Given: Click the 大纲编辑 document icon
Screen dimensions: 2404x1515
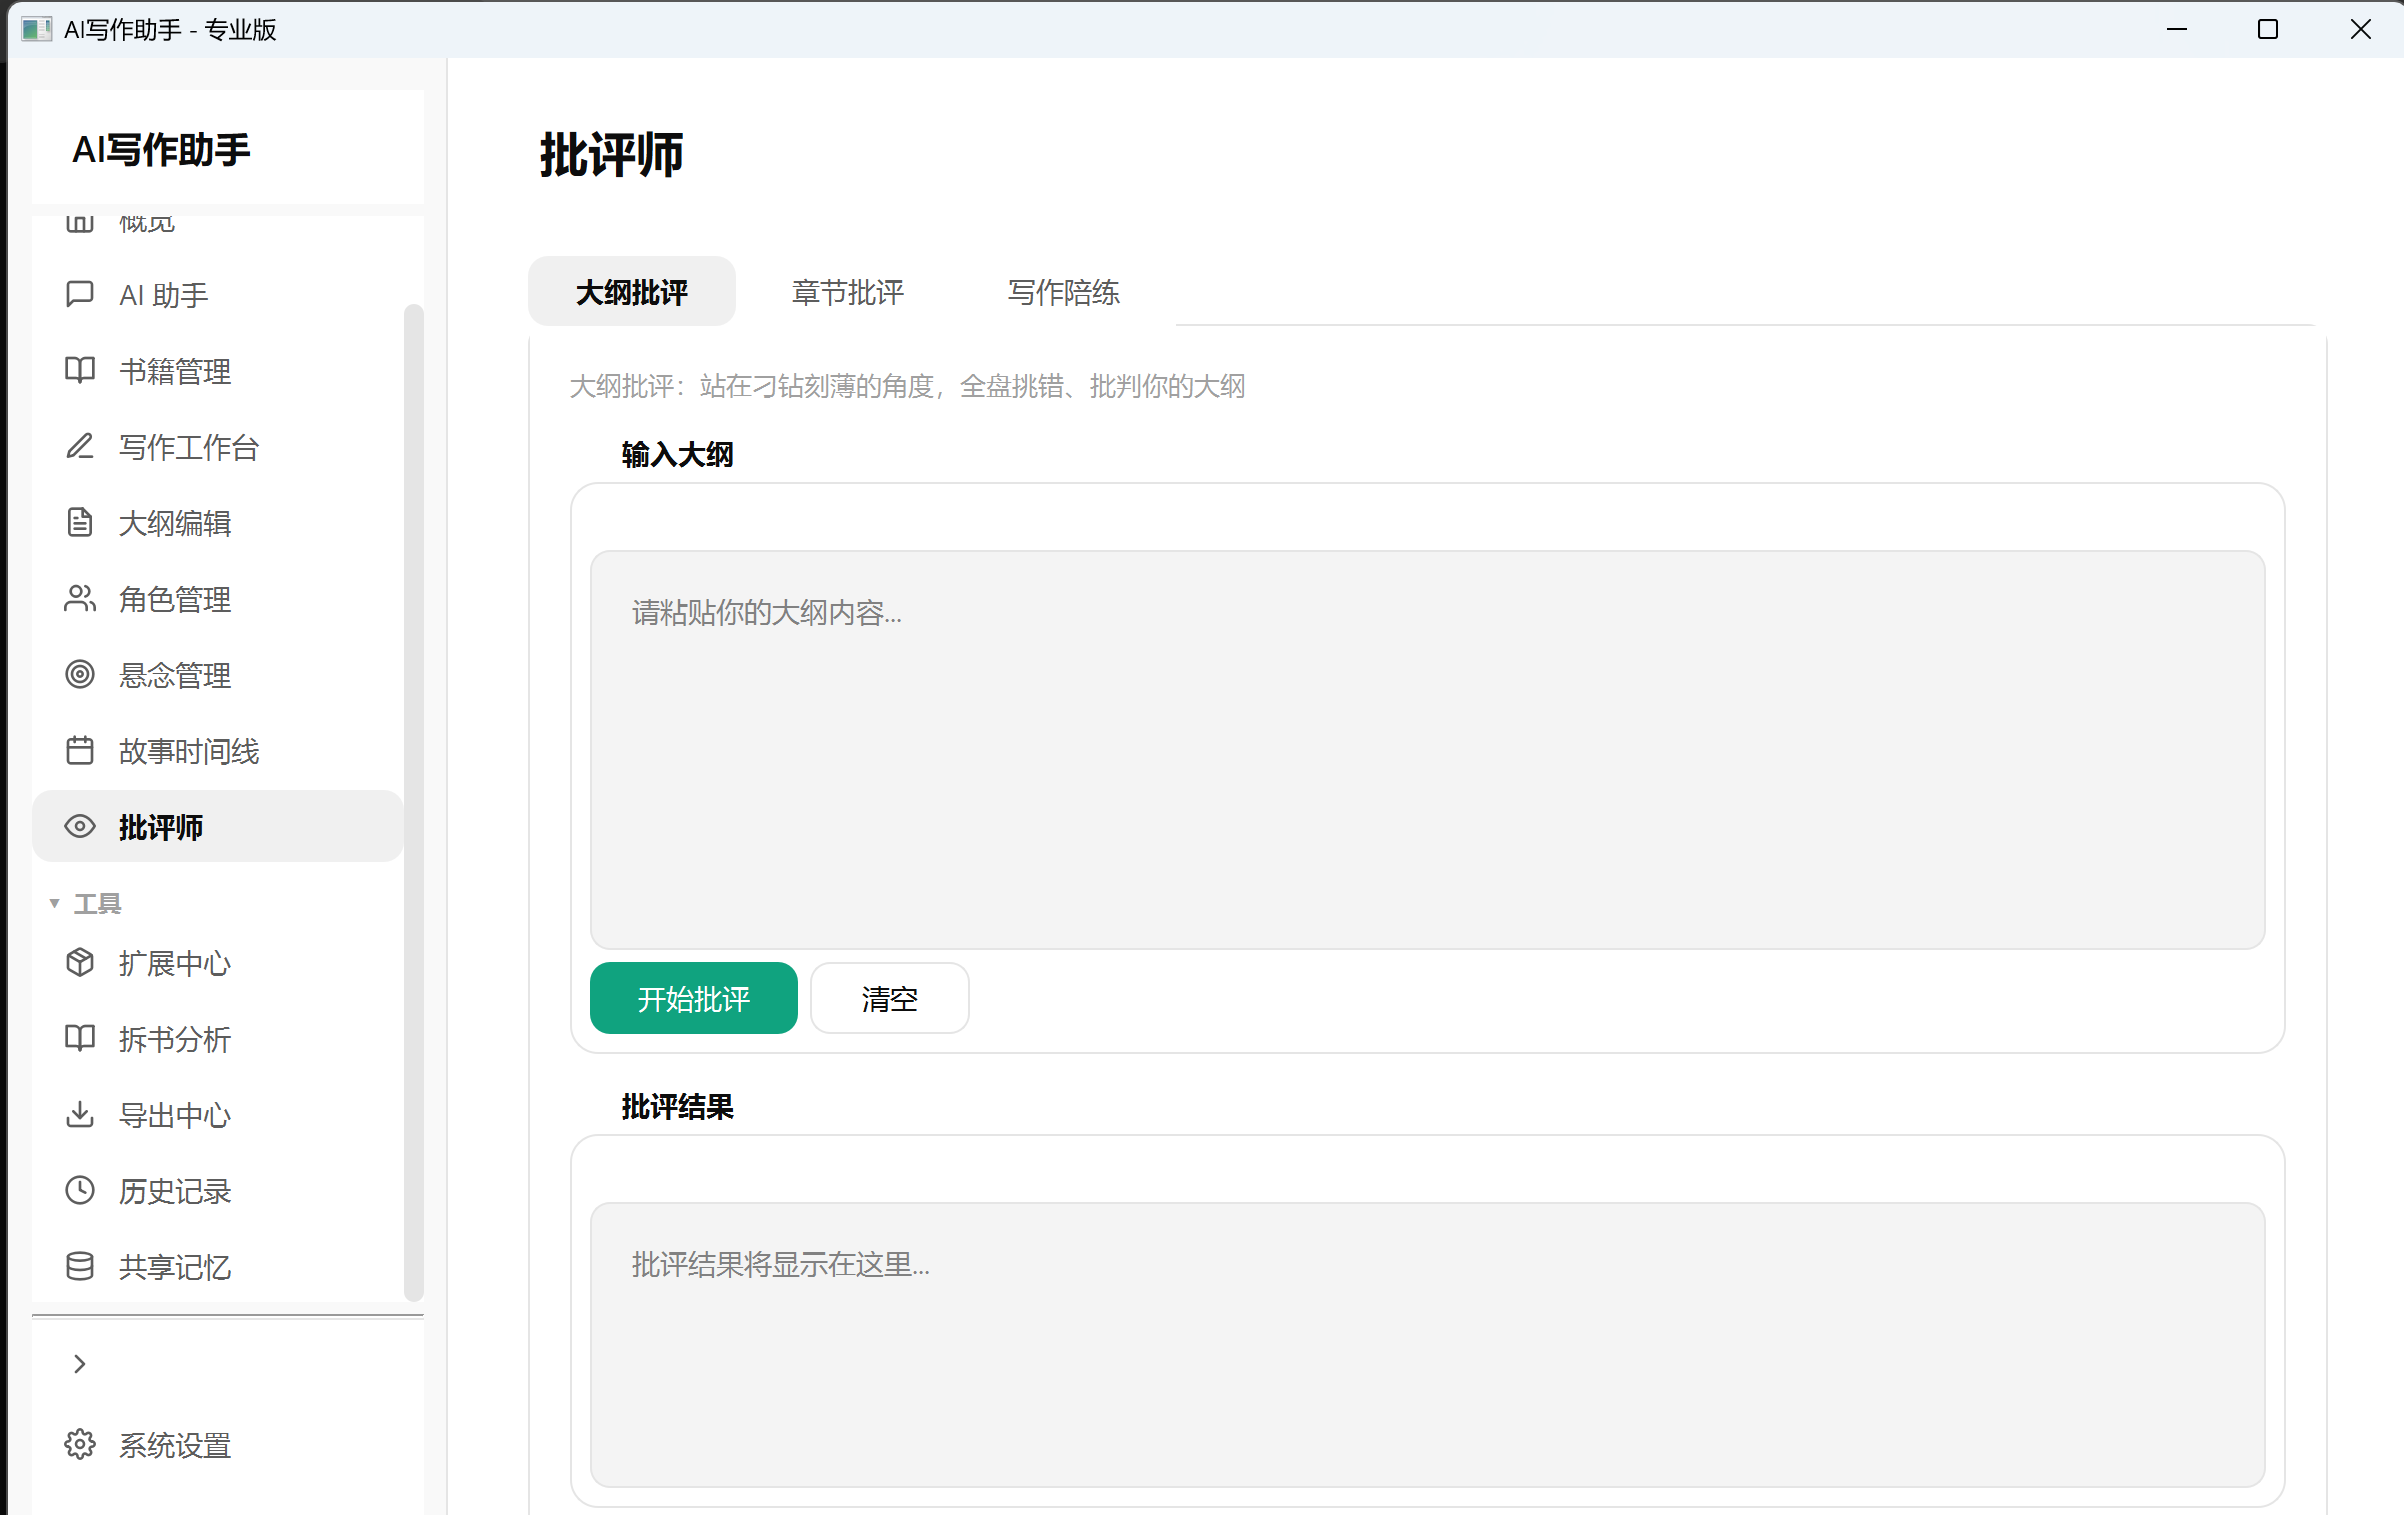Looking at the screenshot, I should (80, 522).
